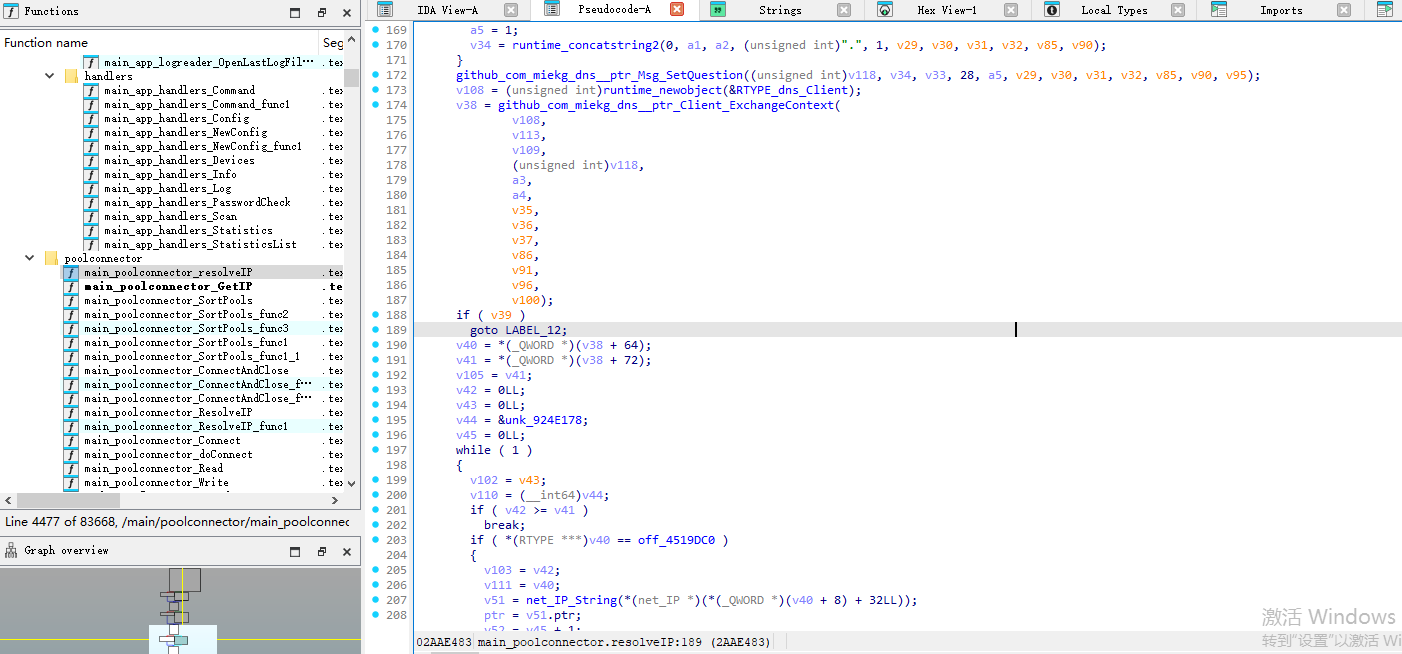The image size is (1402, 654).
Task: Click the IDA View-A tab icon
Action: [x=385, y=10]
